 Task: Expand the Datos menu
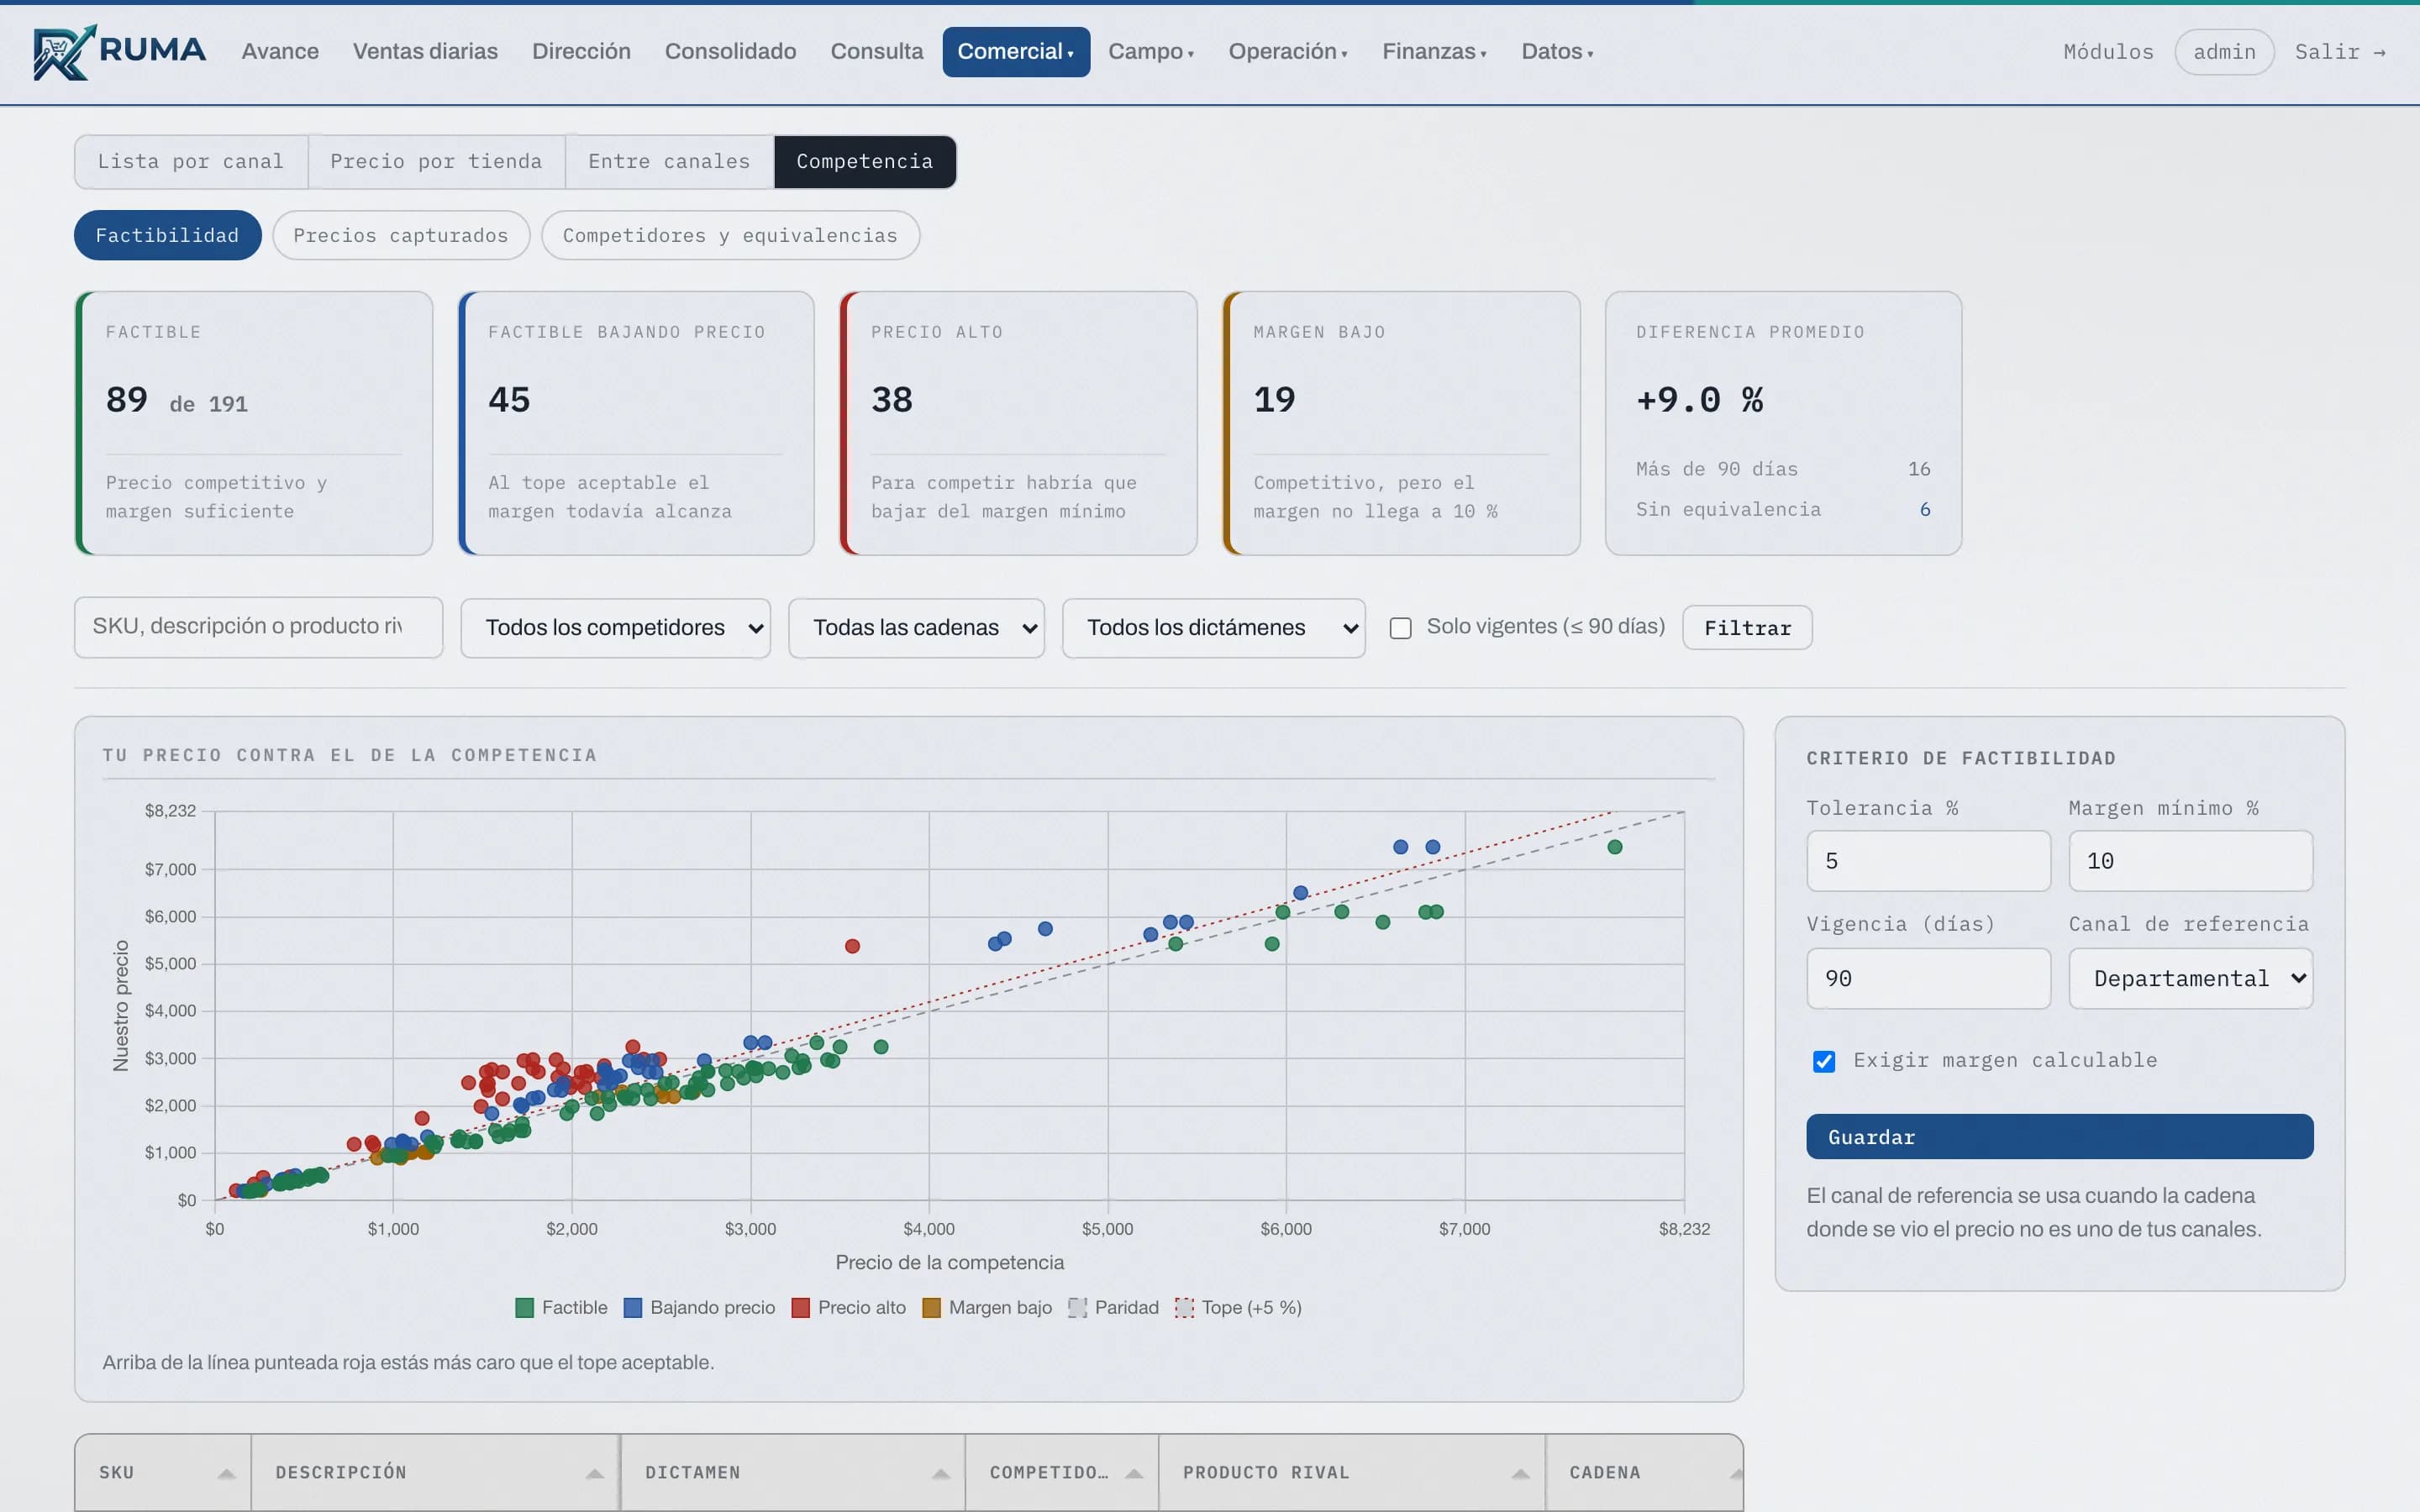[x=1557, y=52]
